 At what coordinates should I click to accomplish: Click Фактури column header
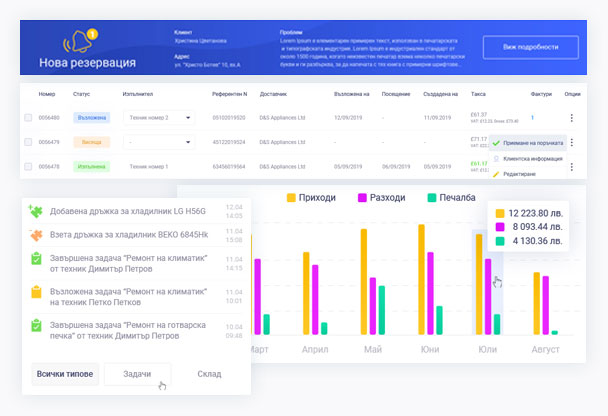pyautogui.click(x=541, y=94)
